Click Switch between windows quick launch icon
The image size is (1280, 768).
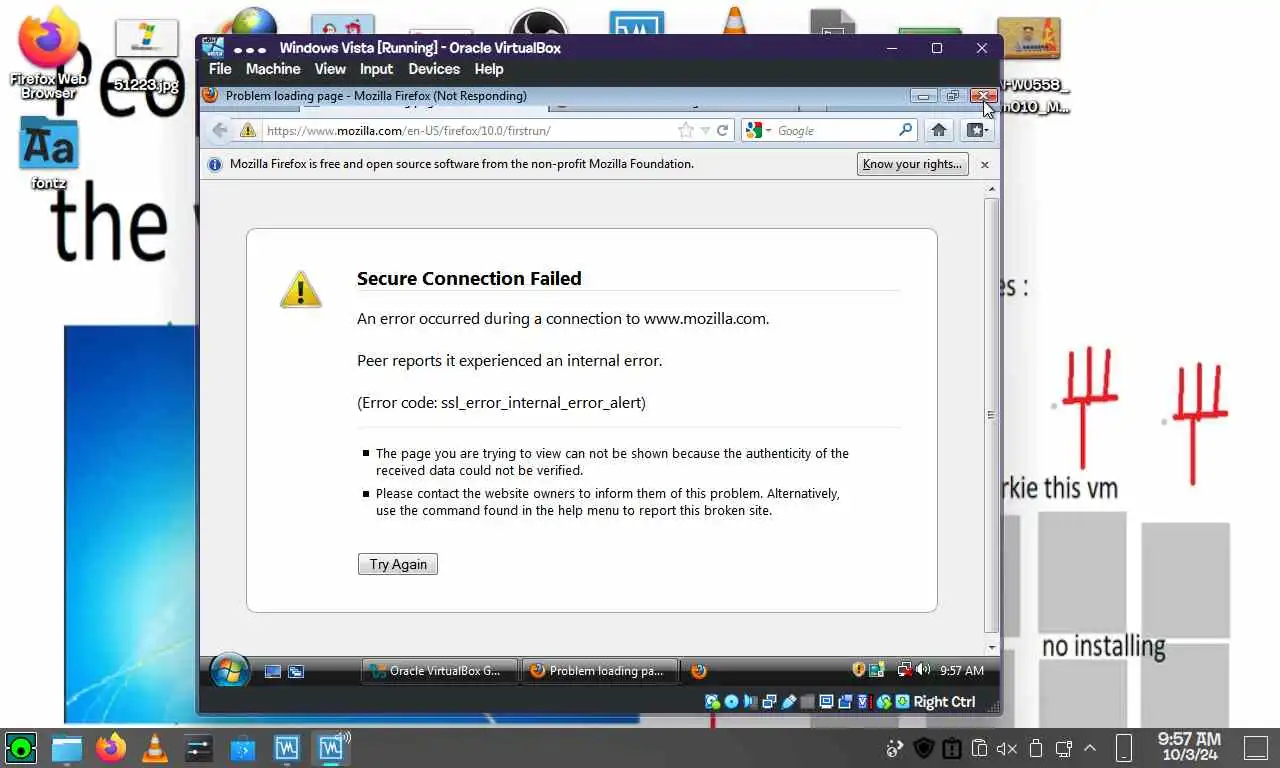tap(296, 671)
